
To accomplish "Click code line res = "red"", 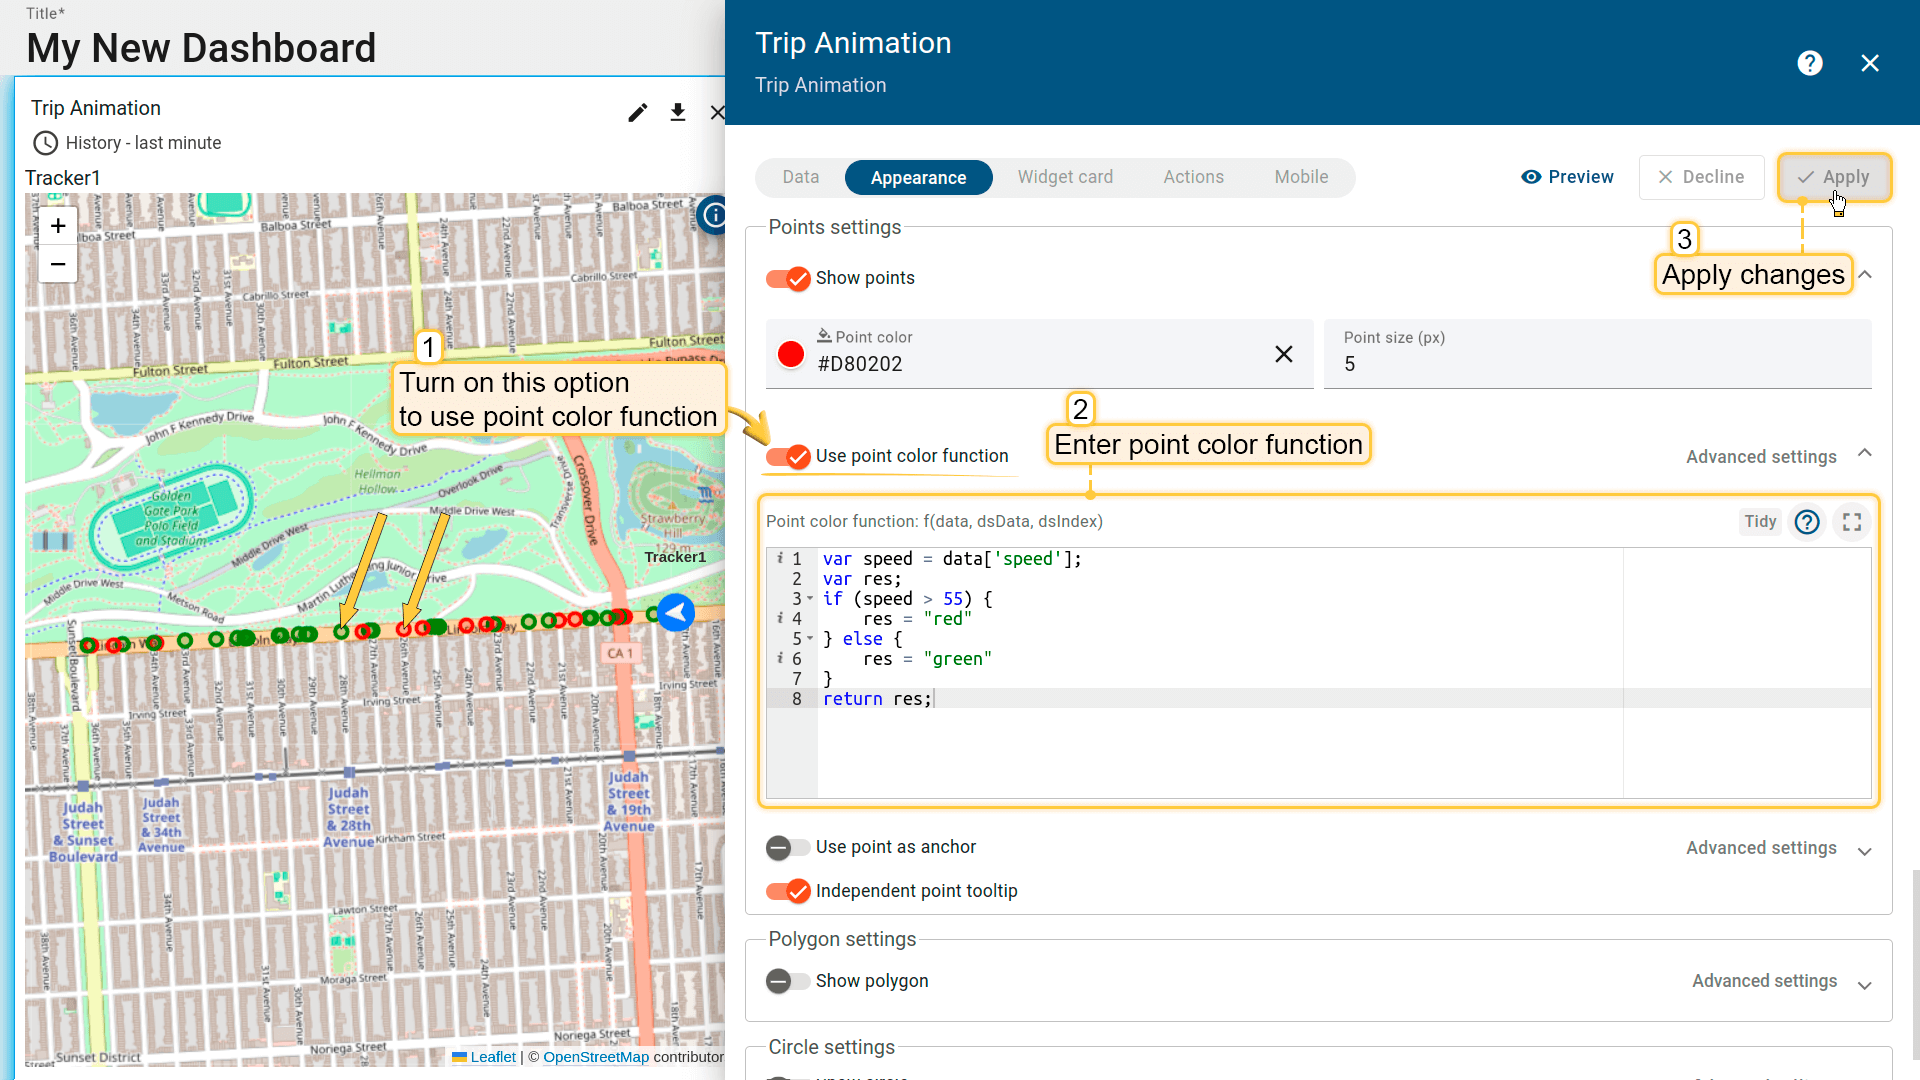I will 917,619.
